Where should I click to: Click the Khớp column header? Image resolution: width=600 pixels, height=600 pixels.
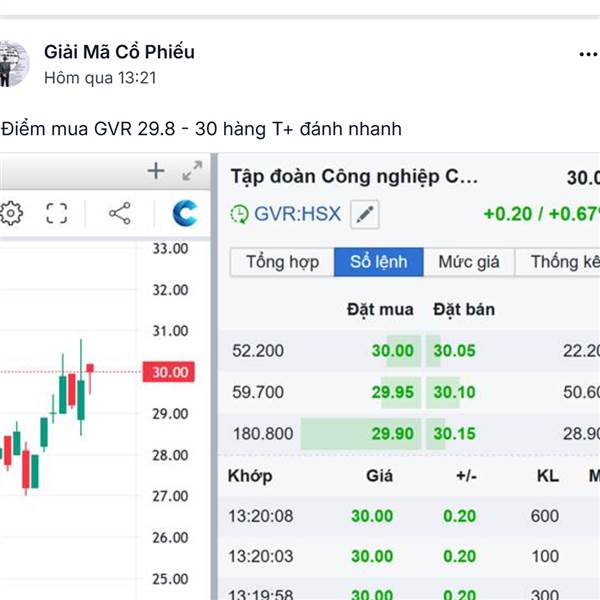pyautogui.click(x=250, y=476)
